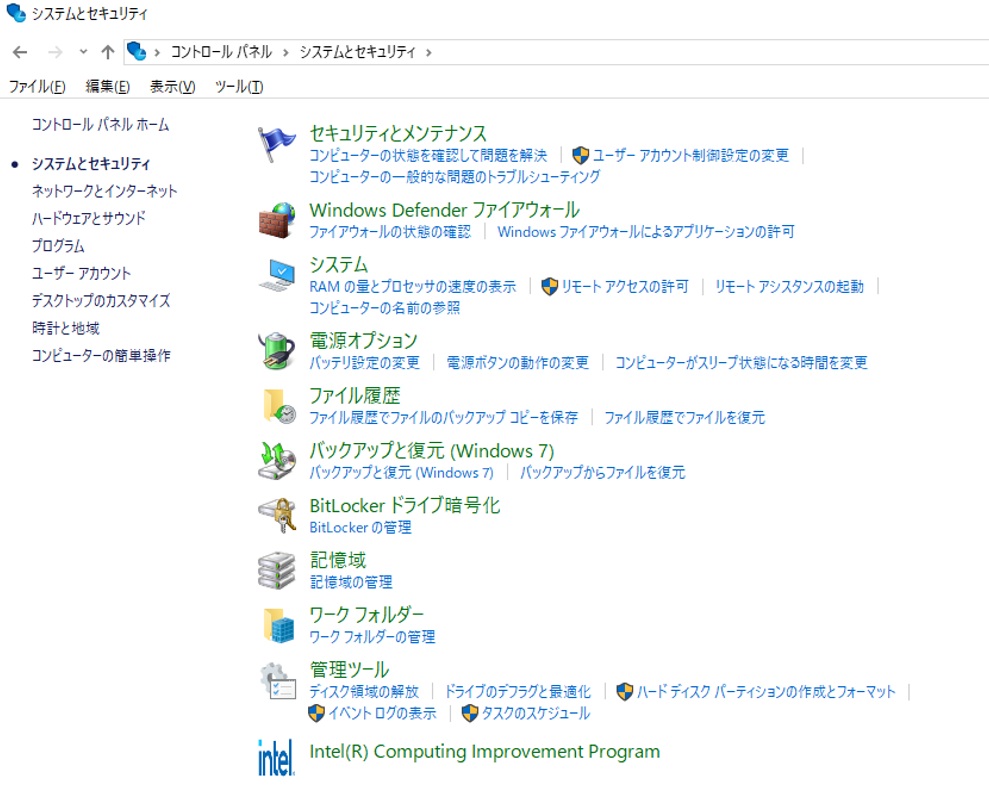Open ネットワークとインターネット in the sidebar

click(x=105, y=191)
